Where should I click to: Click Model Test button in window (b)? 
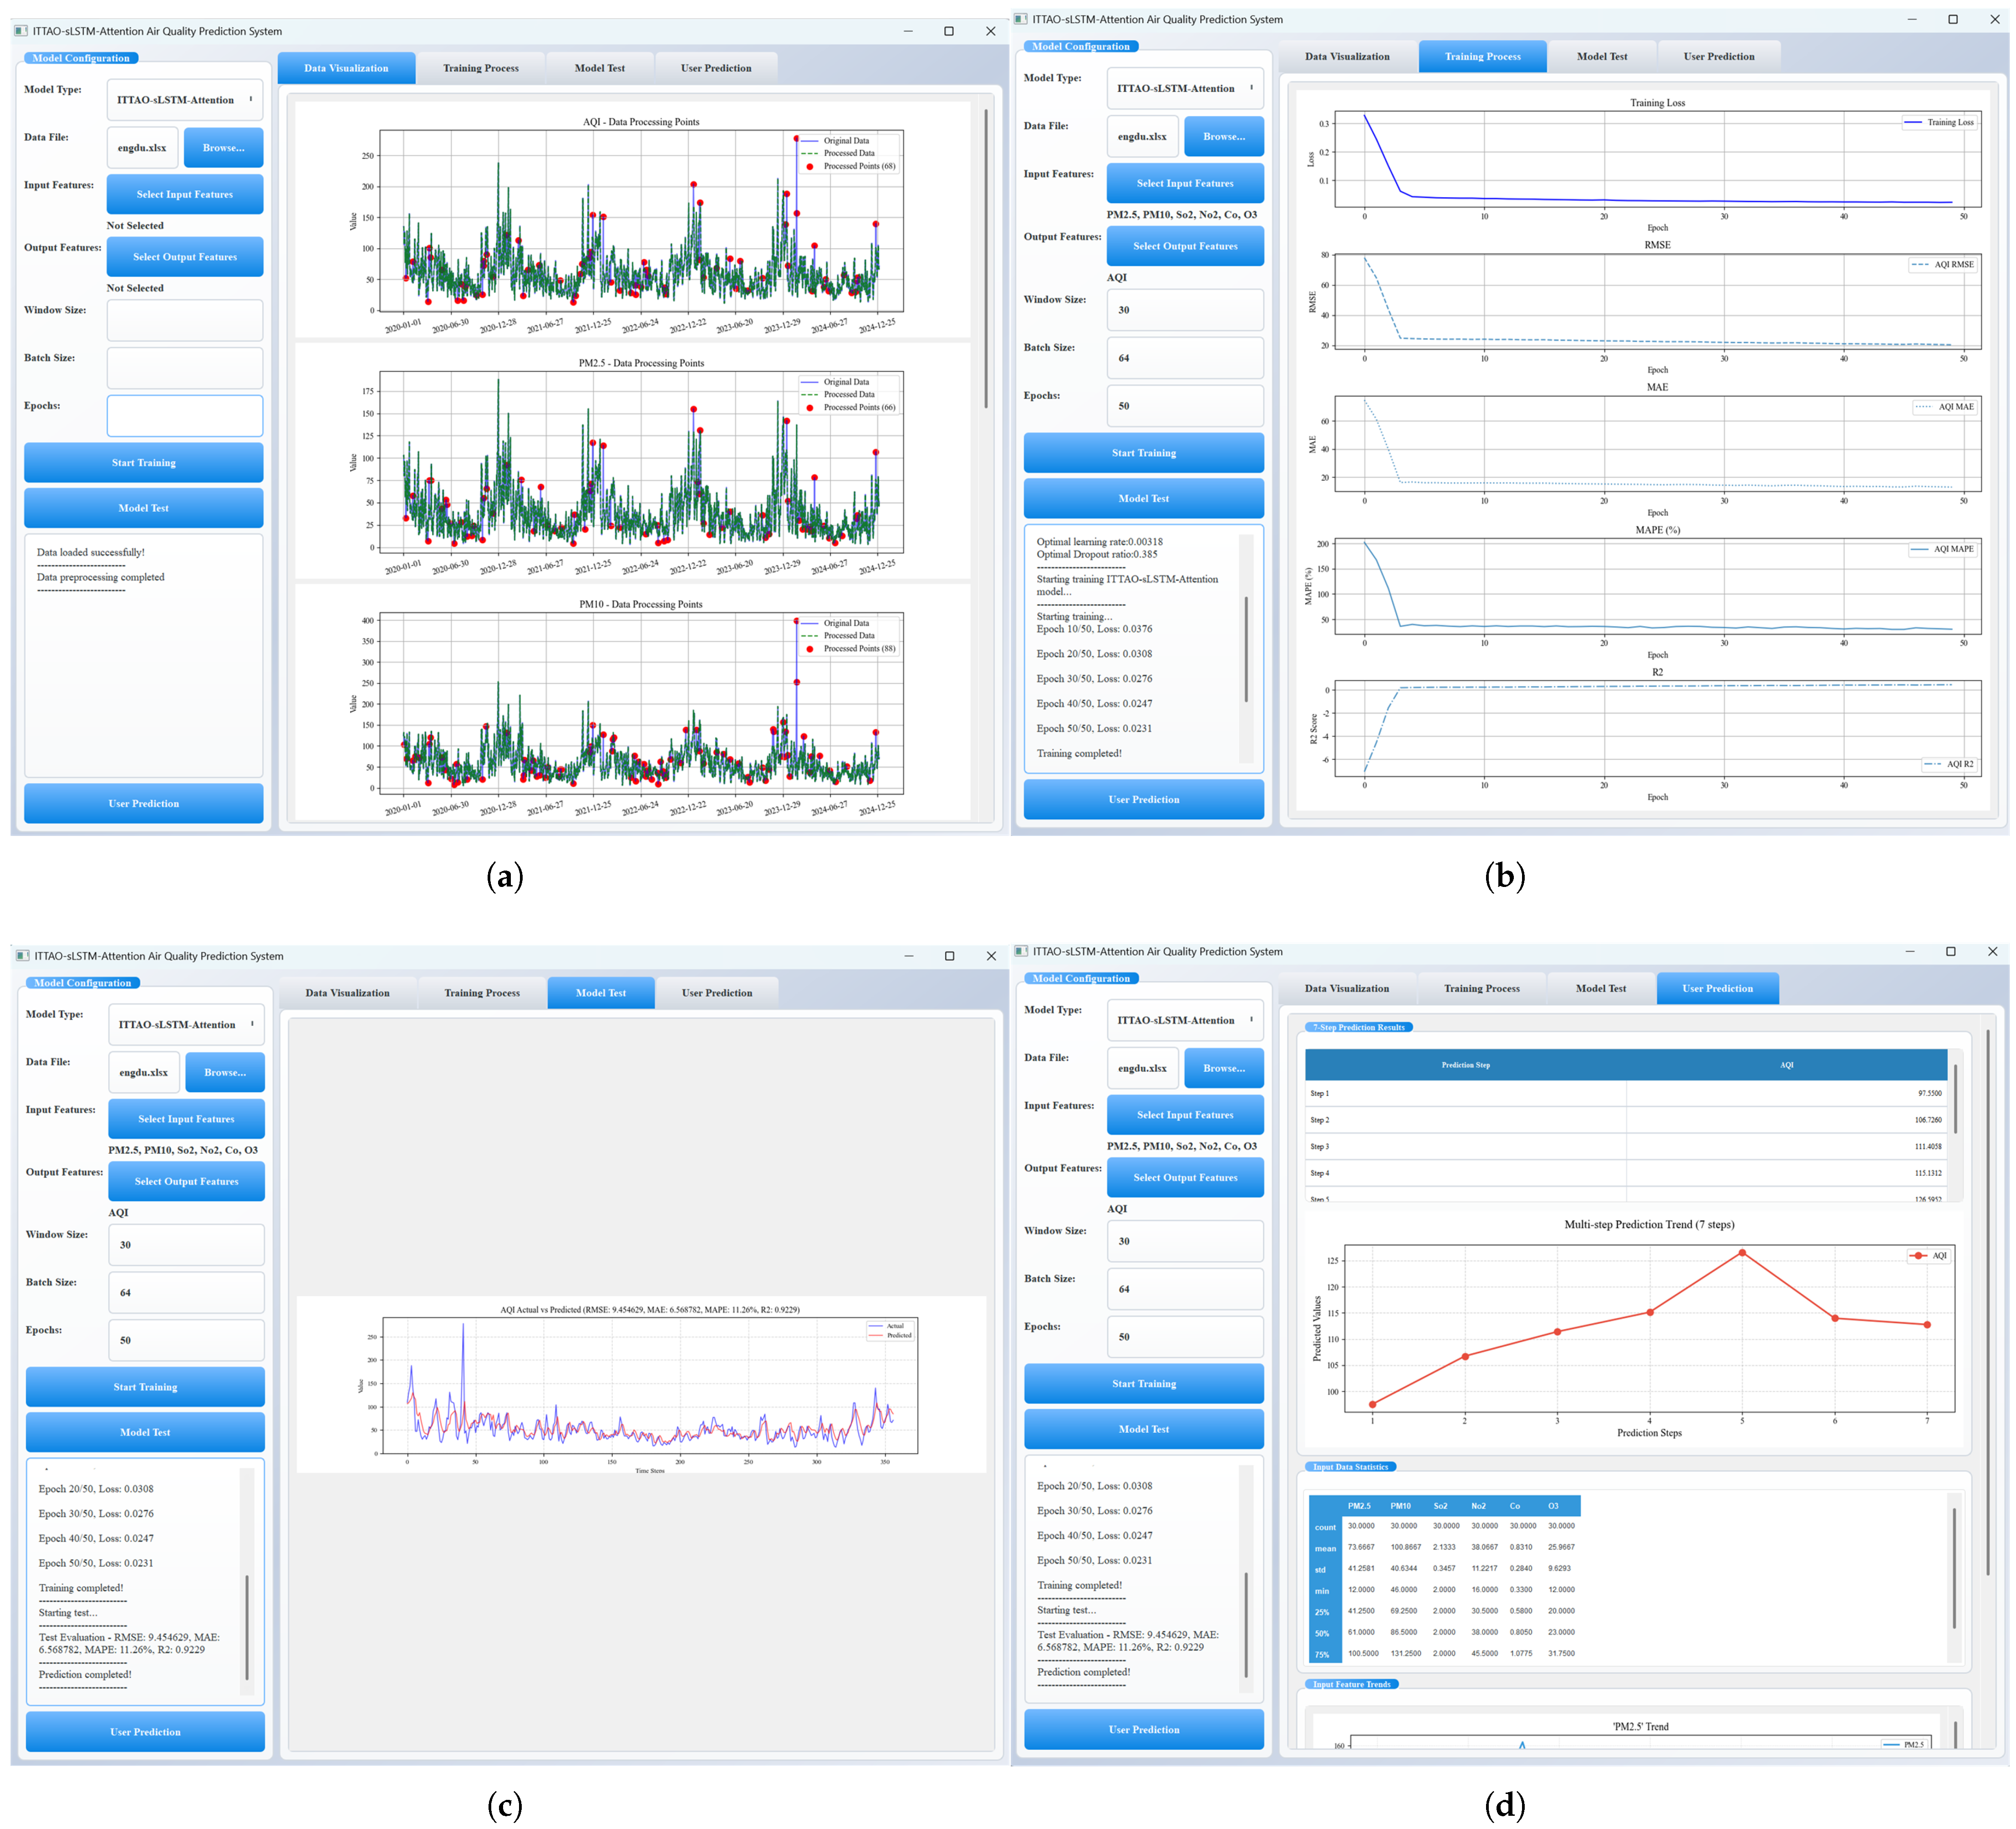[1144, 498]
